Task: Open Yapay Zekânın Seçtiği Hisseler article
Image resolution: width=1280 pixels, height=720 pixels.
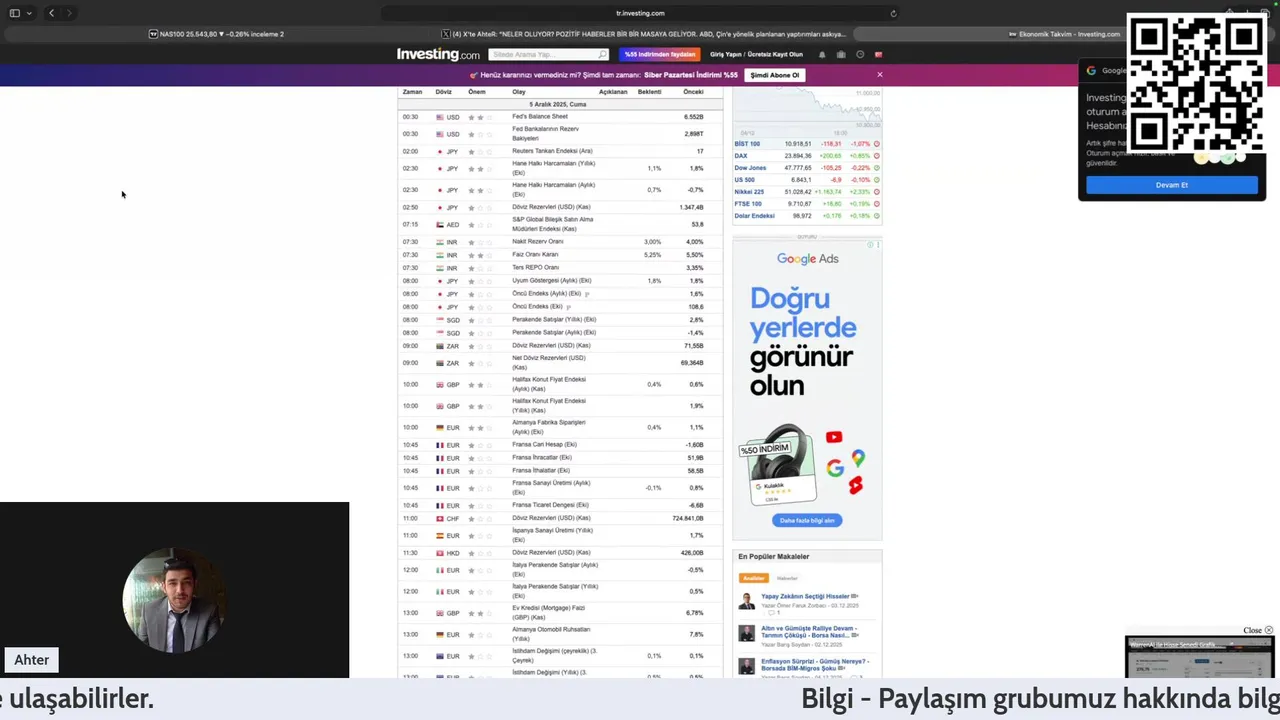Action: tap(805, 596)
